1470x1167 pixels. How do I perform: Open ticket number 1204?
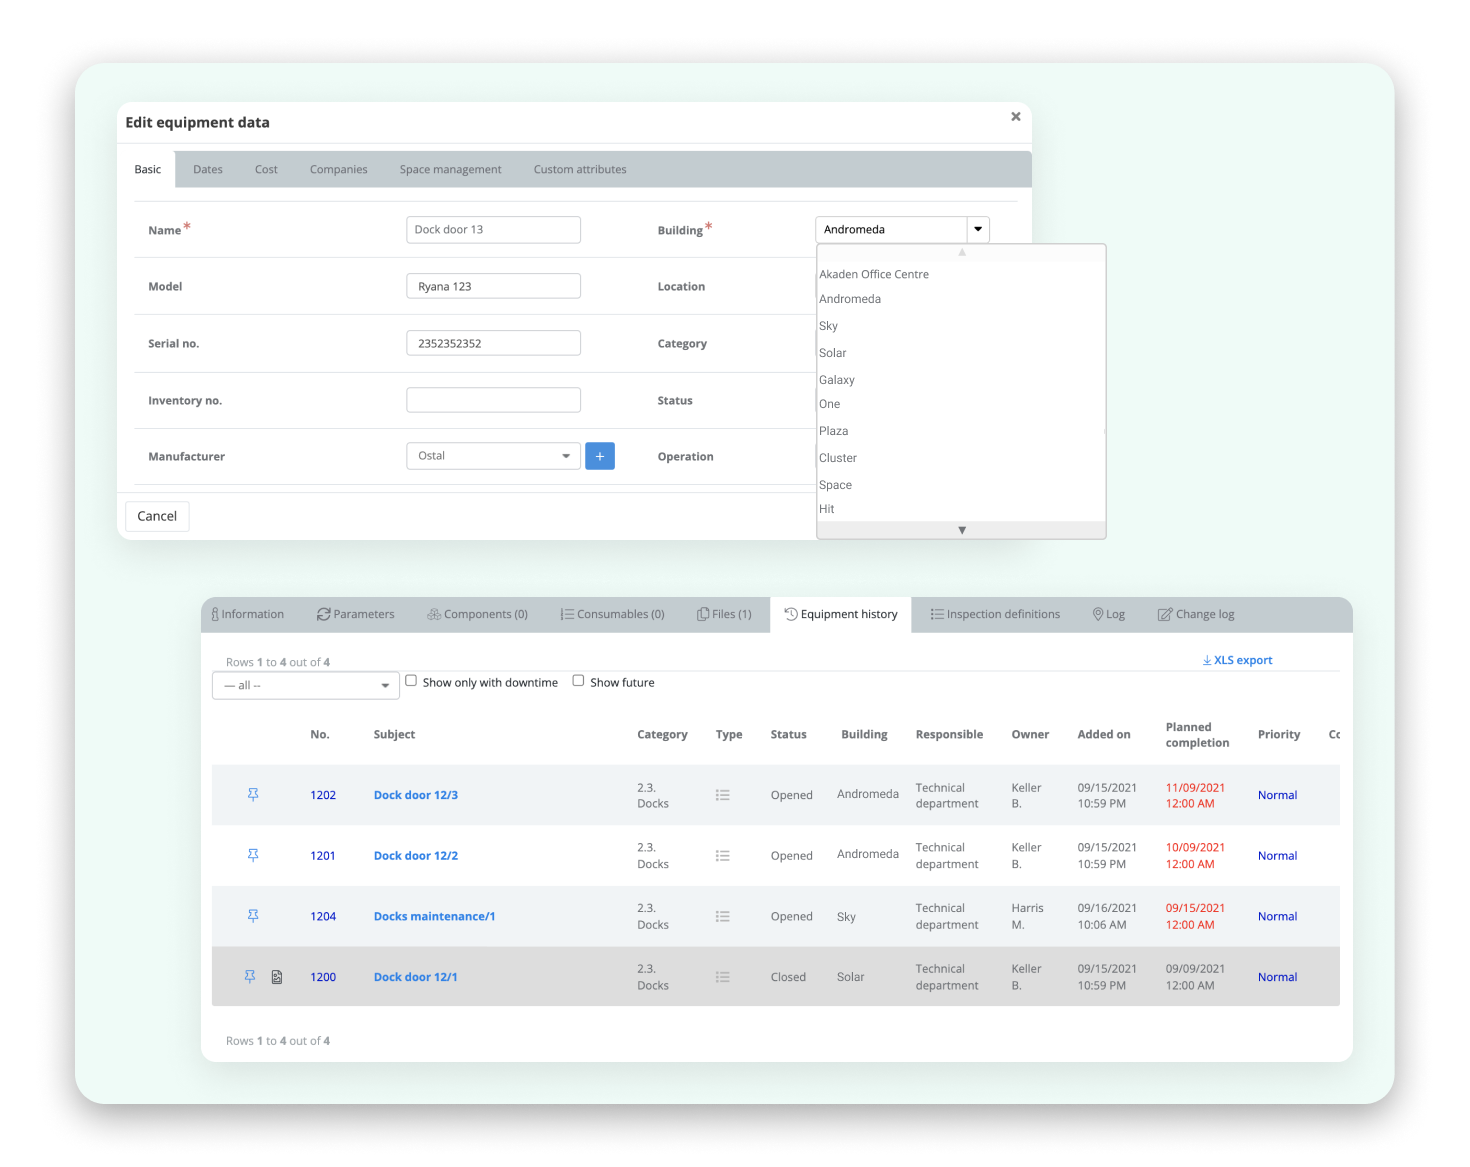pos(323,916)
